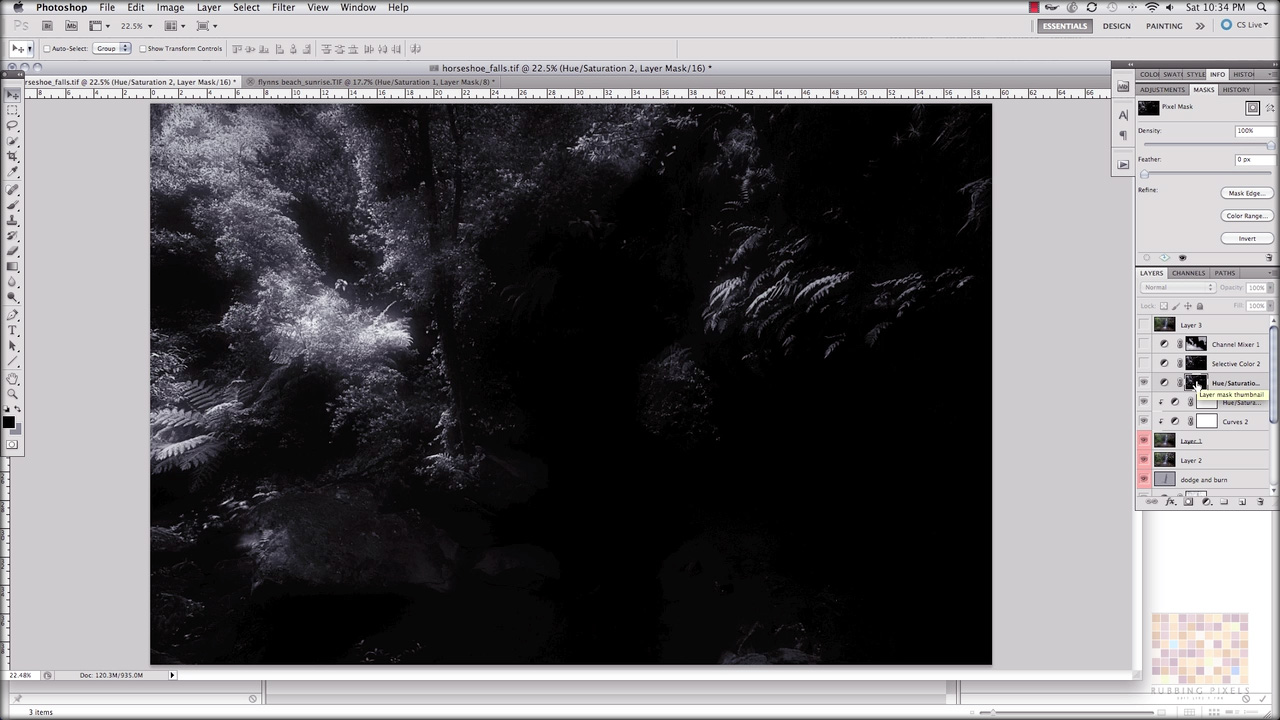This screenshot has height=720, width=1280.
Task: Click the Color Range... button
Action: click(x=1246, y=216)
